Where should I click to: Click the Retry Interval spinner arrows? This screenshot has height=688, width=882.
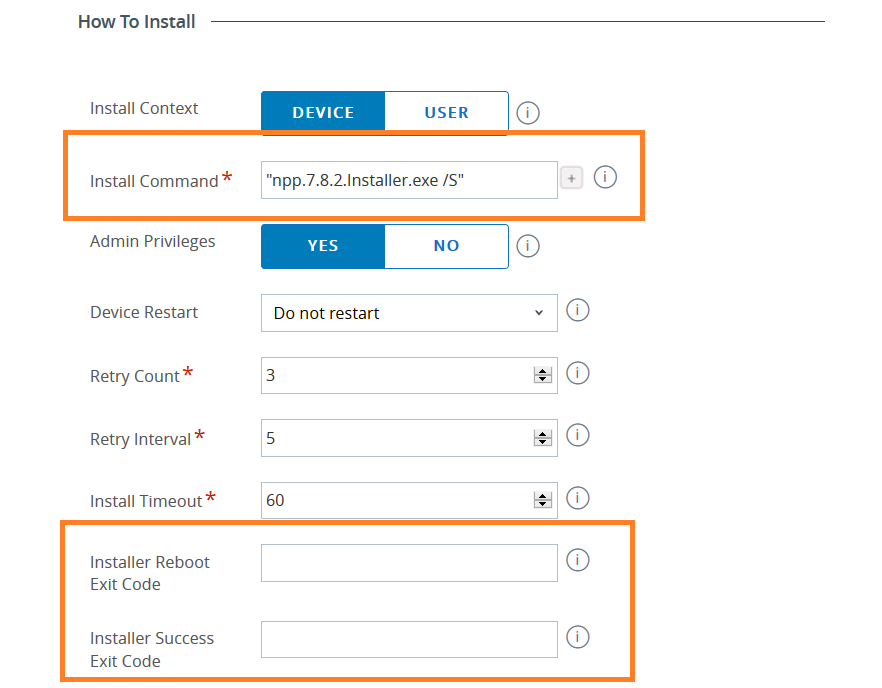click(x=543, y=438)
